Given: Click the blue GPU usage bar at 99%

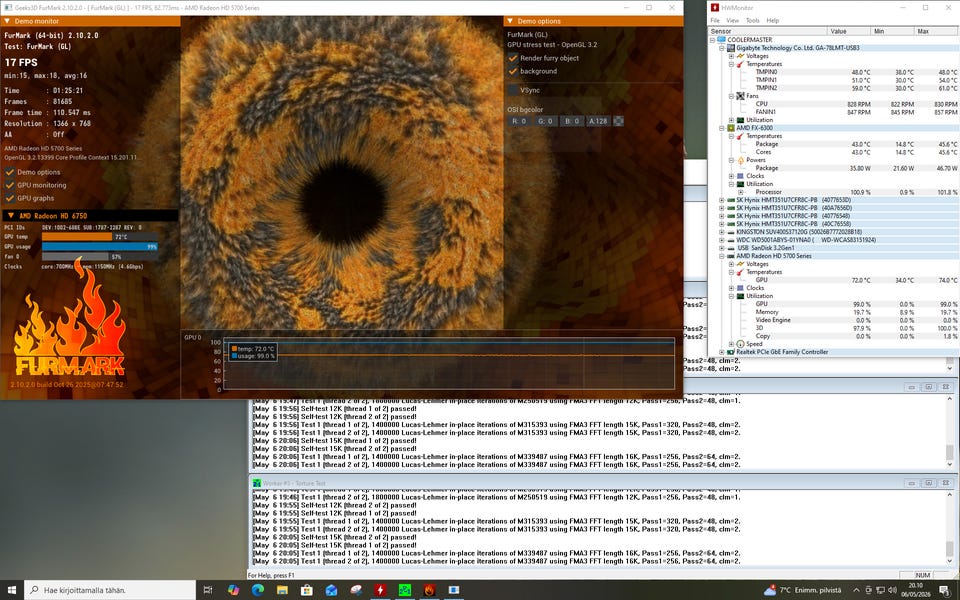Looking at the screenshot, I should 99,246.
